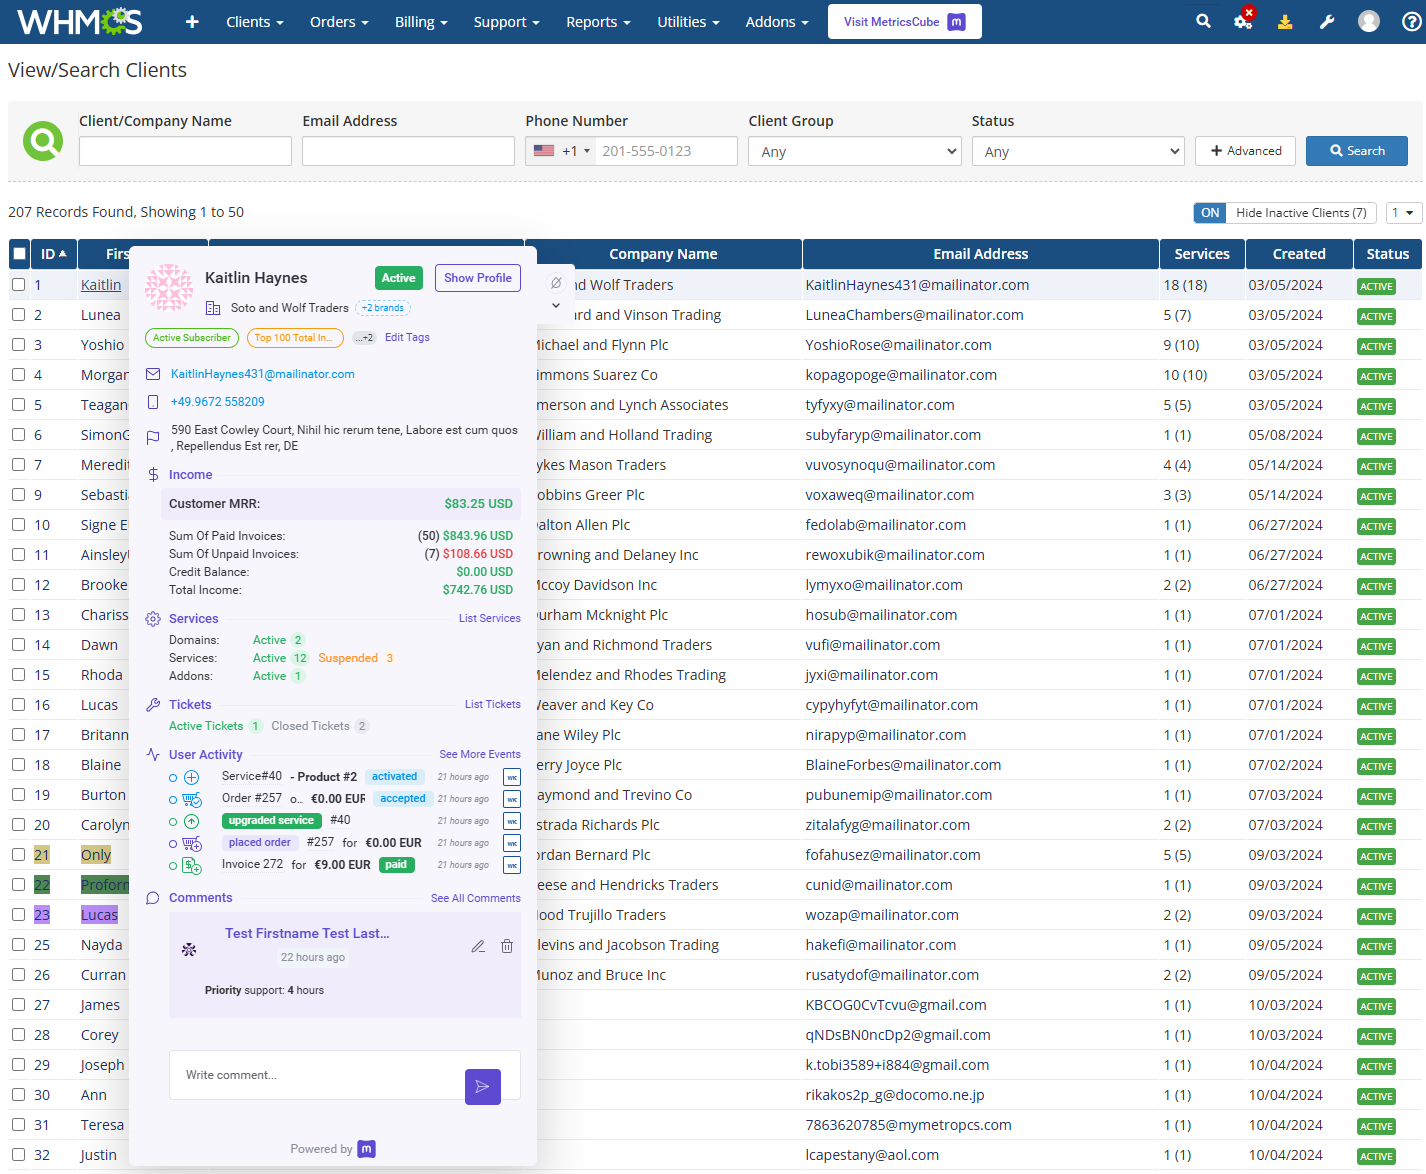Click the Visit MetricsCube button

(x=904, y=21)
